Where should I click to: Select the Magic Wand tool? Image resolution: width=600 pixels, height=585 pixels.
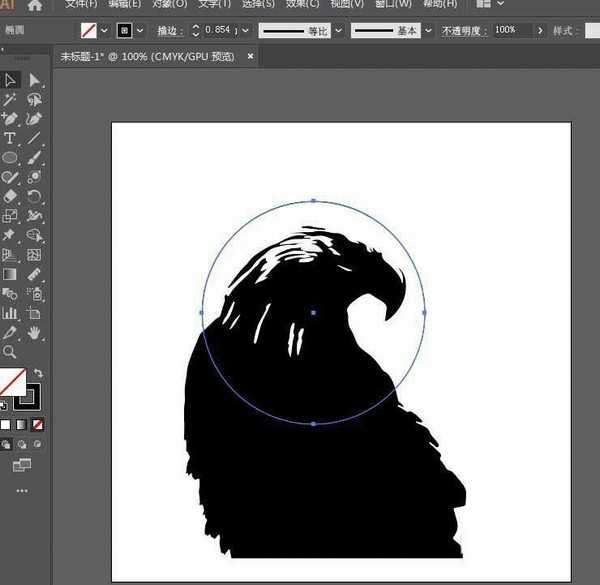point(10,100)
